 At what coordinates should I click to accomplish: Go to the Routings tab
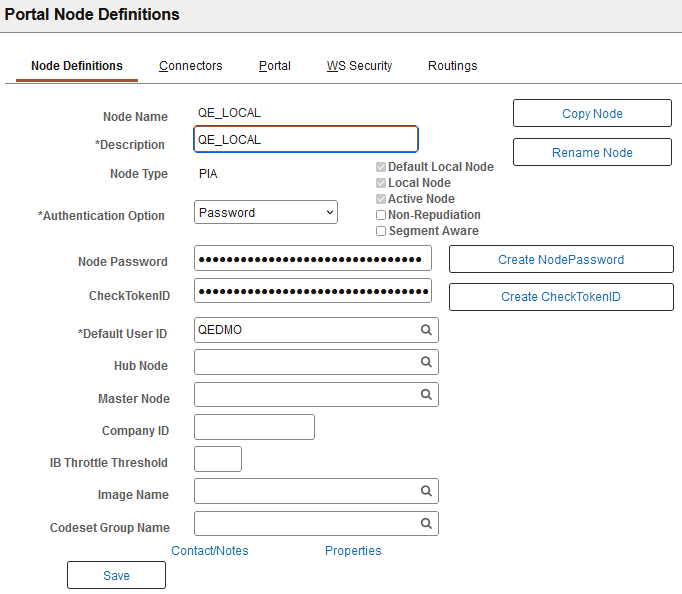click(452, 66)
